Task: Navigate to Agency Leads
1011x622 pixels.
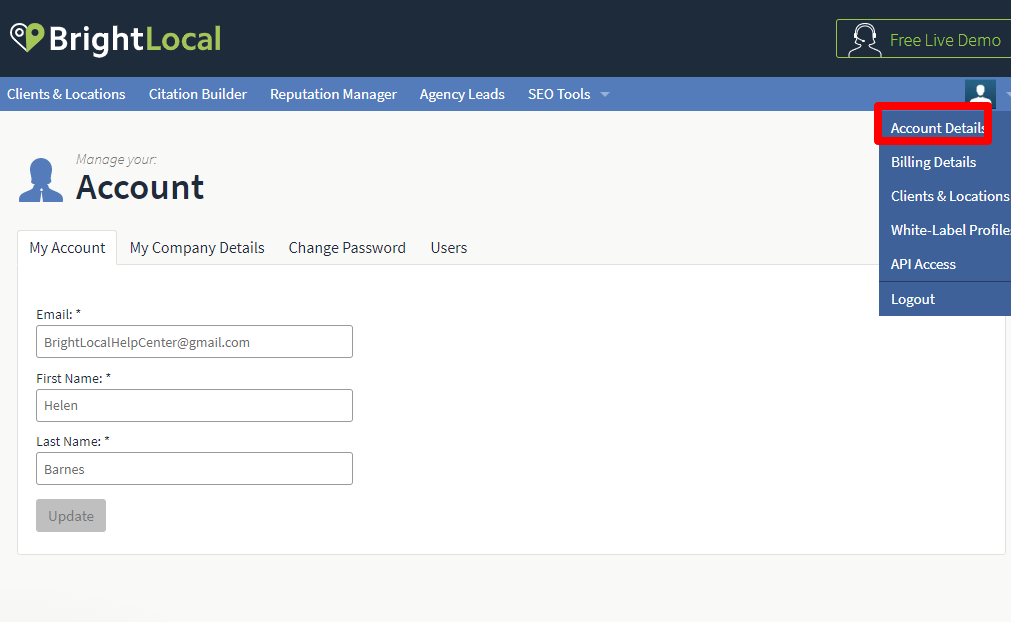Action: tap(462, 94)
